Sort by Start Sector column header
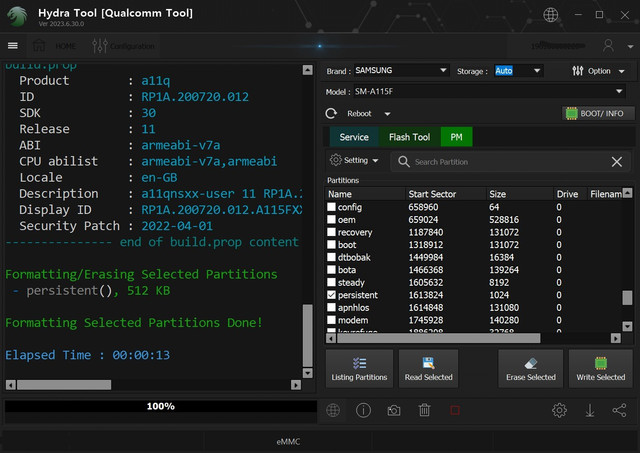 (x=446, y=194)
